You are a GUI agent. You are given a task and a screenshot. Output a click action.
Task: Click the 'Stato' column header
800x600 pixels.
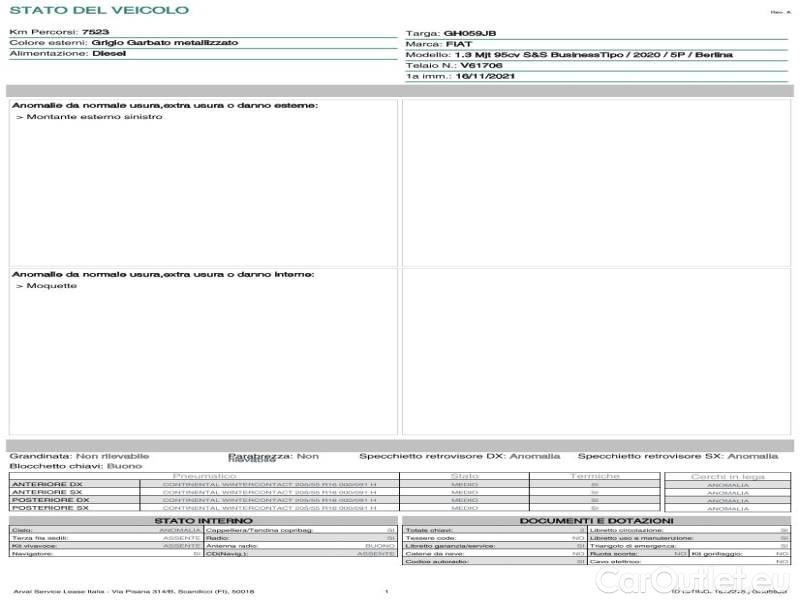[x=464, y=476]
